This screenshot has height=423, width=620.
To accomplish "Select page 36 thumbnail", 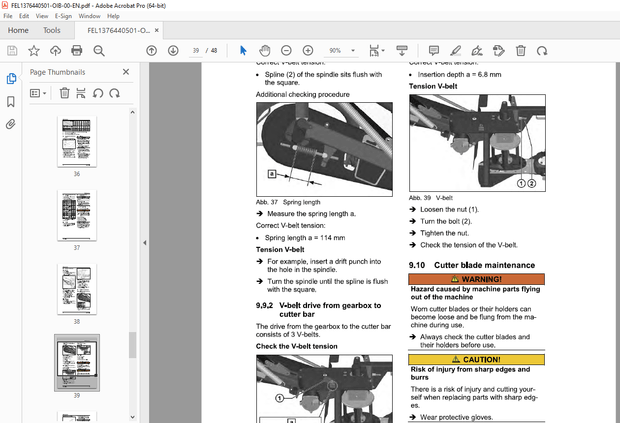I will click(77, 142).
